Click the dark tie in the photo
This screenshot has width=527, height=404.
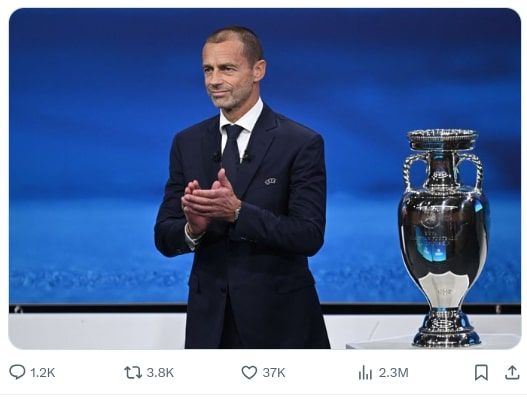233,151
